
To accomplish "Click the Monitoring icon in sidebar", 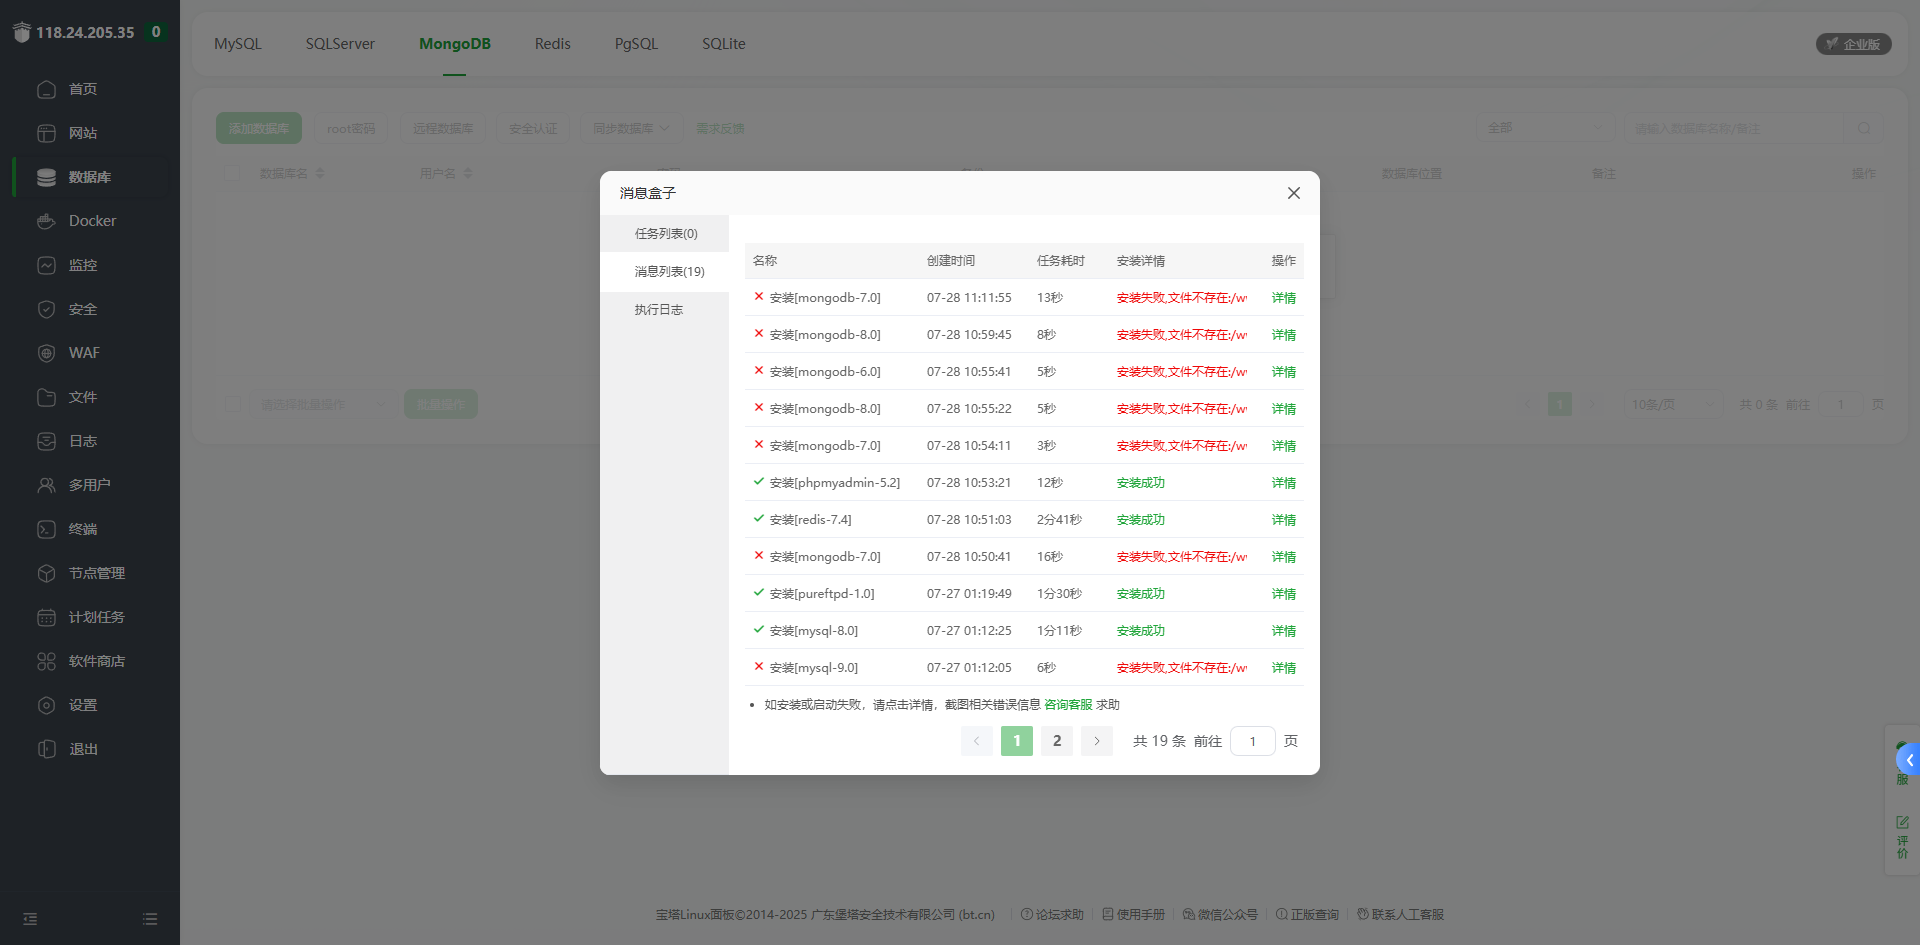I will pos(46,265).
